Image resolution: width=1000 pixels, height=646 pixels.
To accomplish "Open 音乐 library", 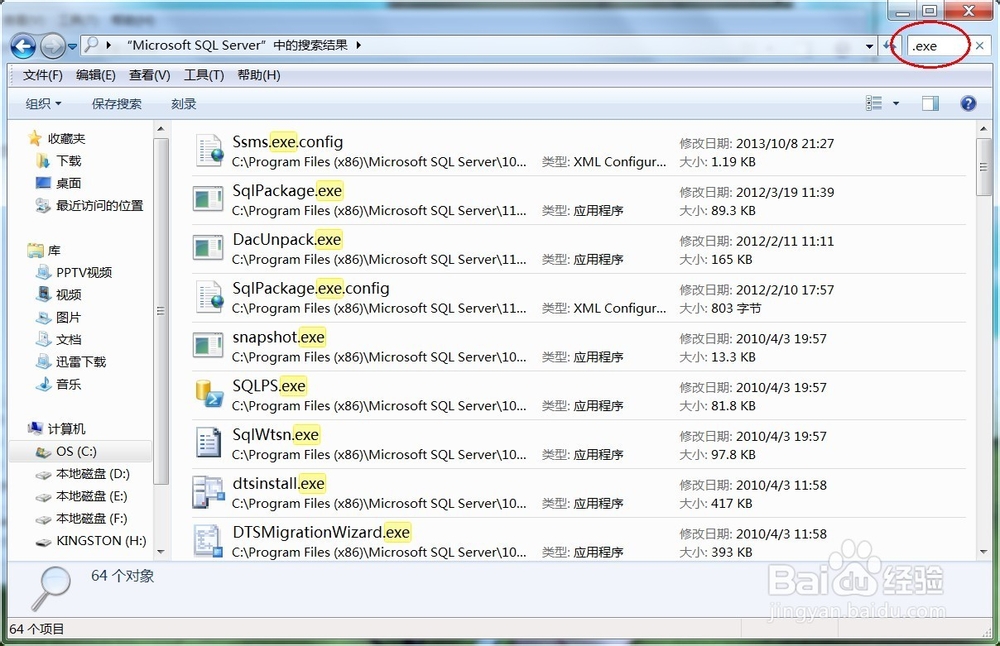I will [59, 384].
